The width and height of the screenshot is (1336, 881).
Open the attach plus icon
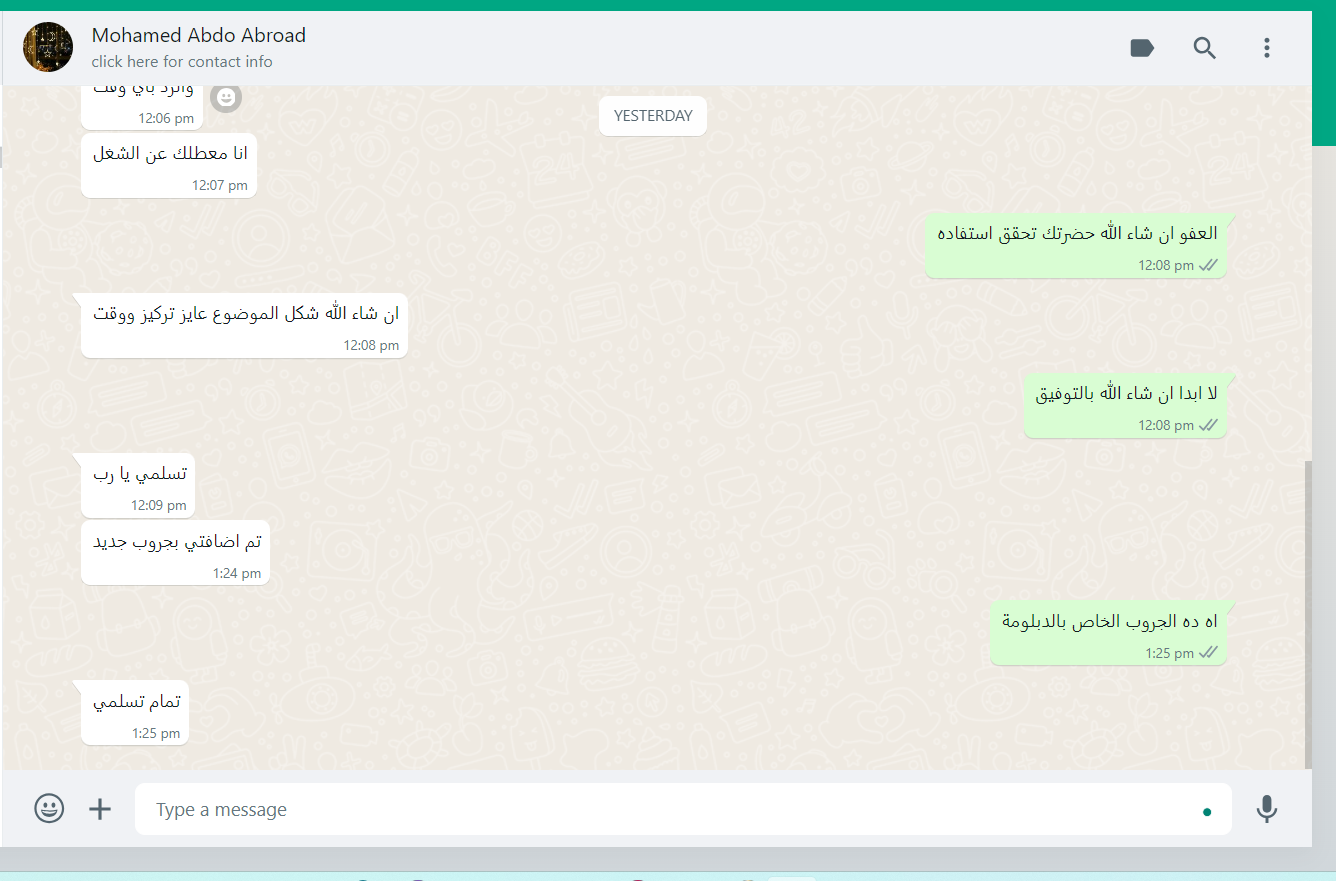pyautogui.click(x=100, y=809)
